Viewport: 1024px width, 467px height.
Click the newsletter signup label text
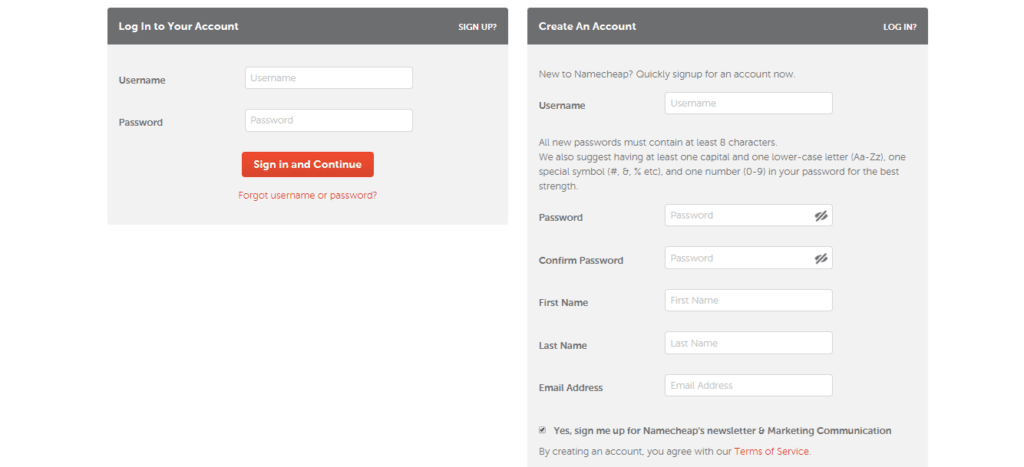(721, 431)
